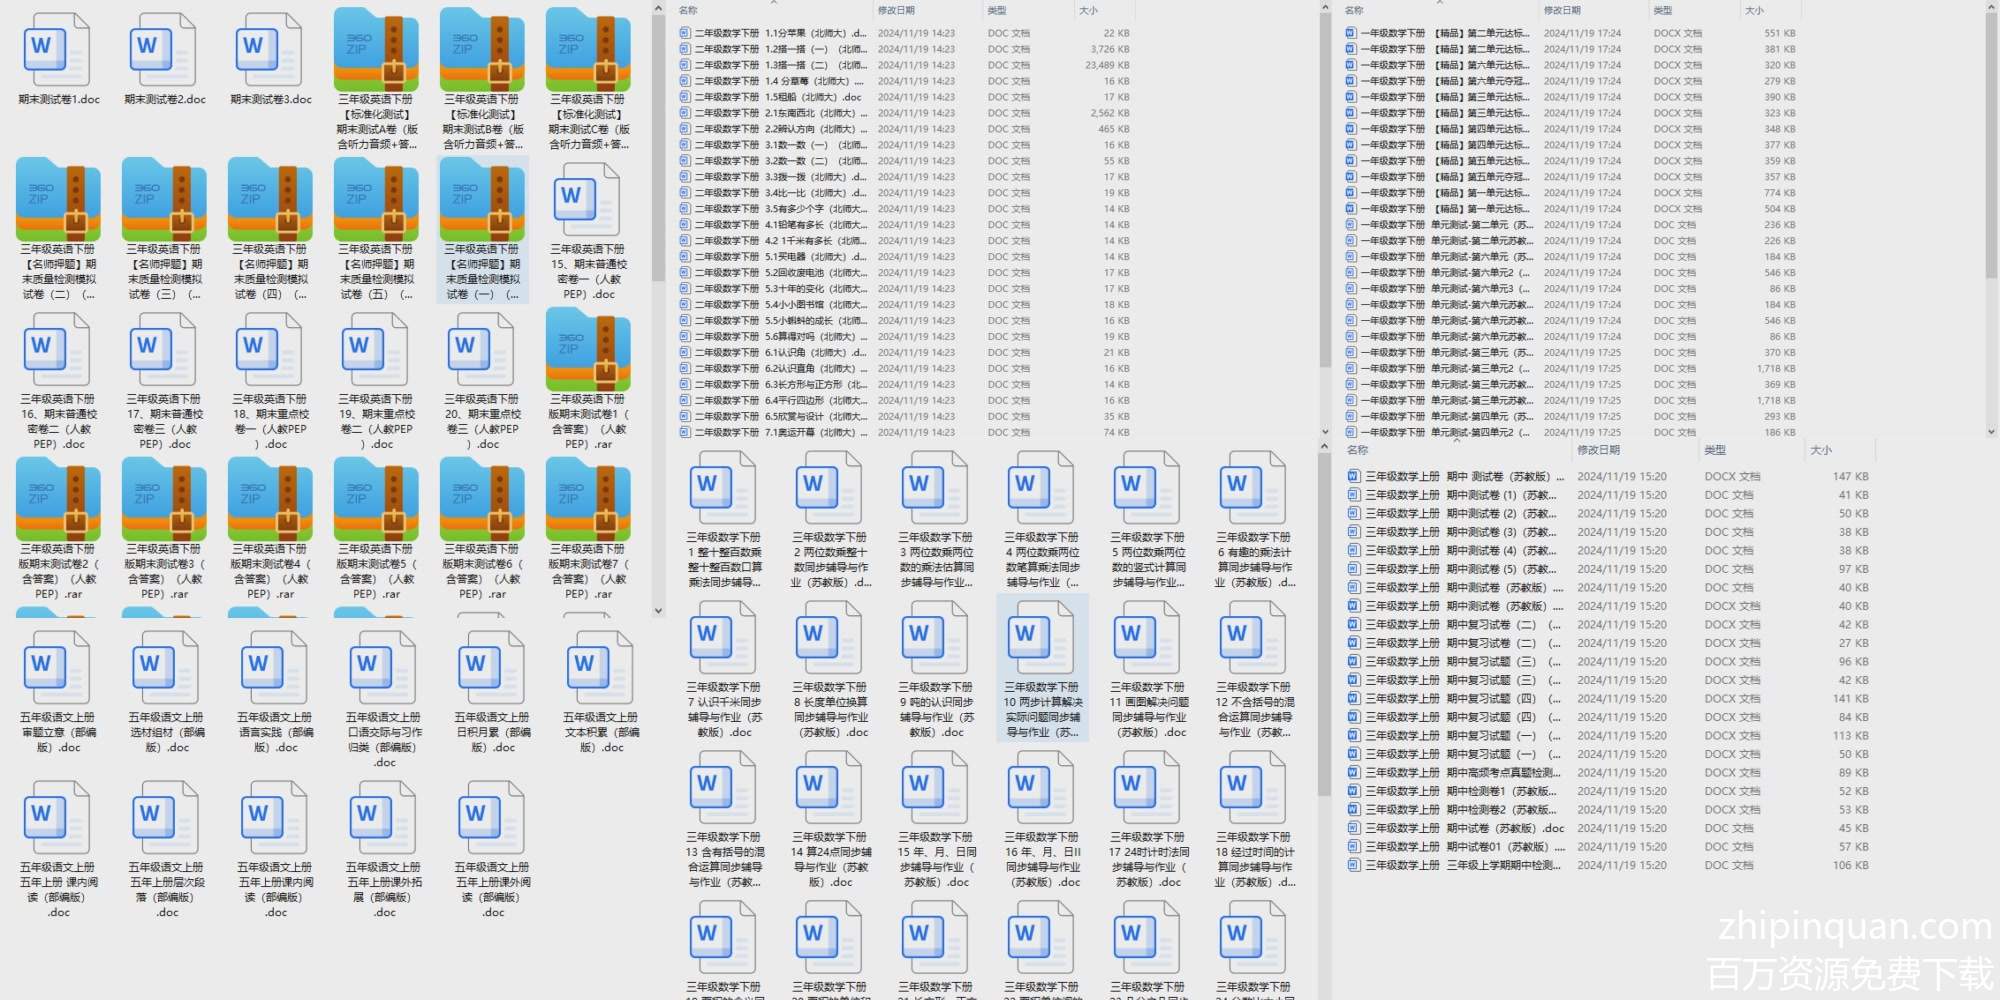Select the 名师押题 模拟试卷（二）zip archive
Image resolution: width=2000 pixels, height=1000 pixels.
click(x=58, y=200)
